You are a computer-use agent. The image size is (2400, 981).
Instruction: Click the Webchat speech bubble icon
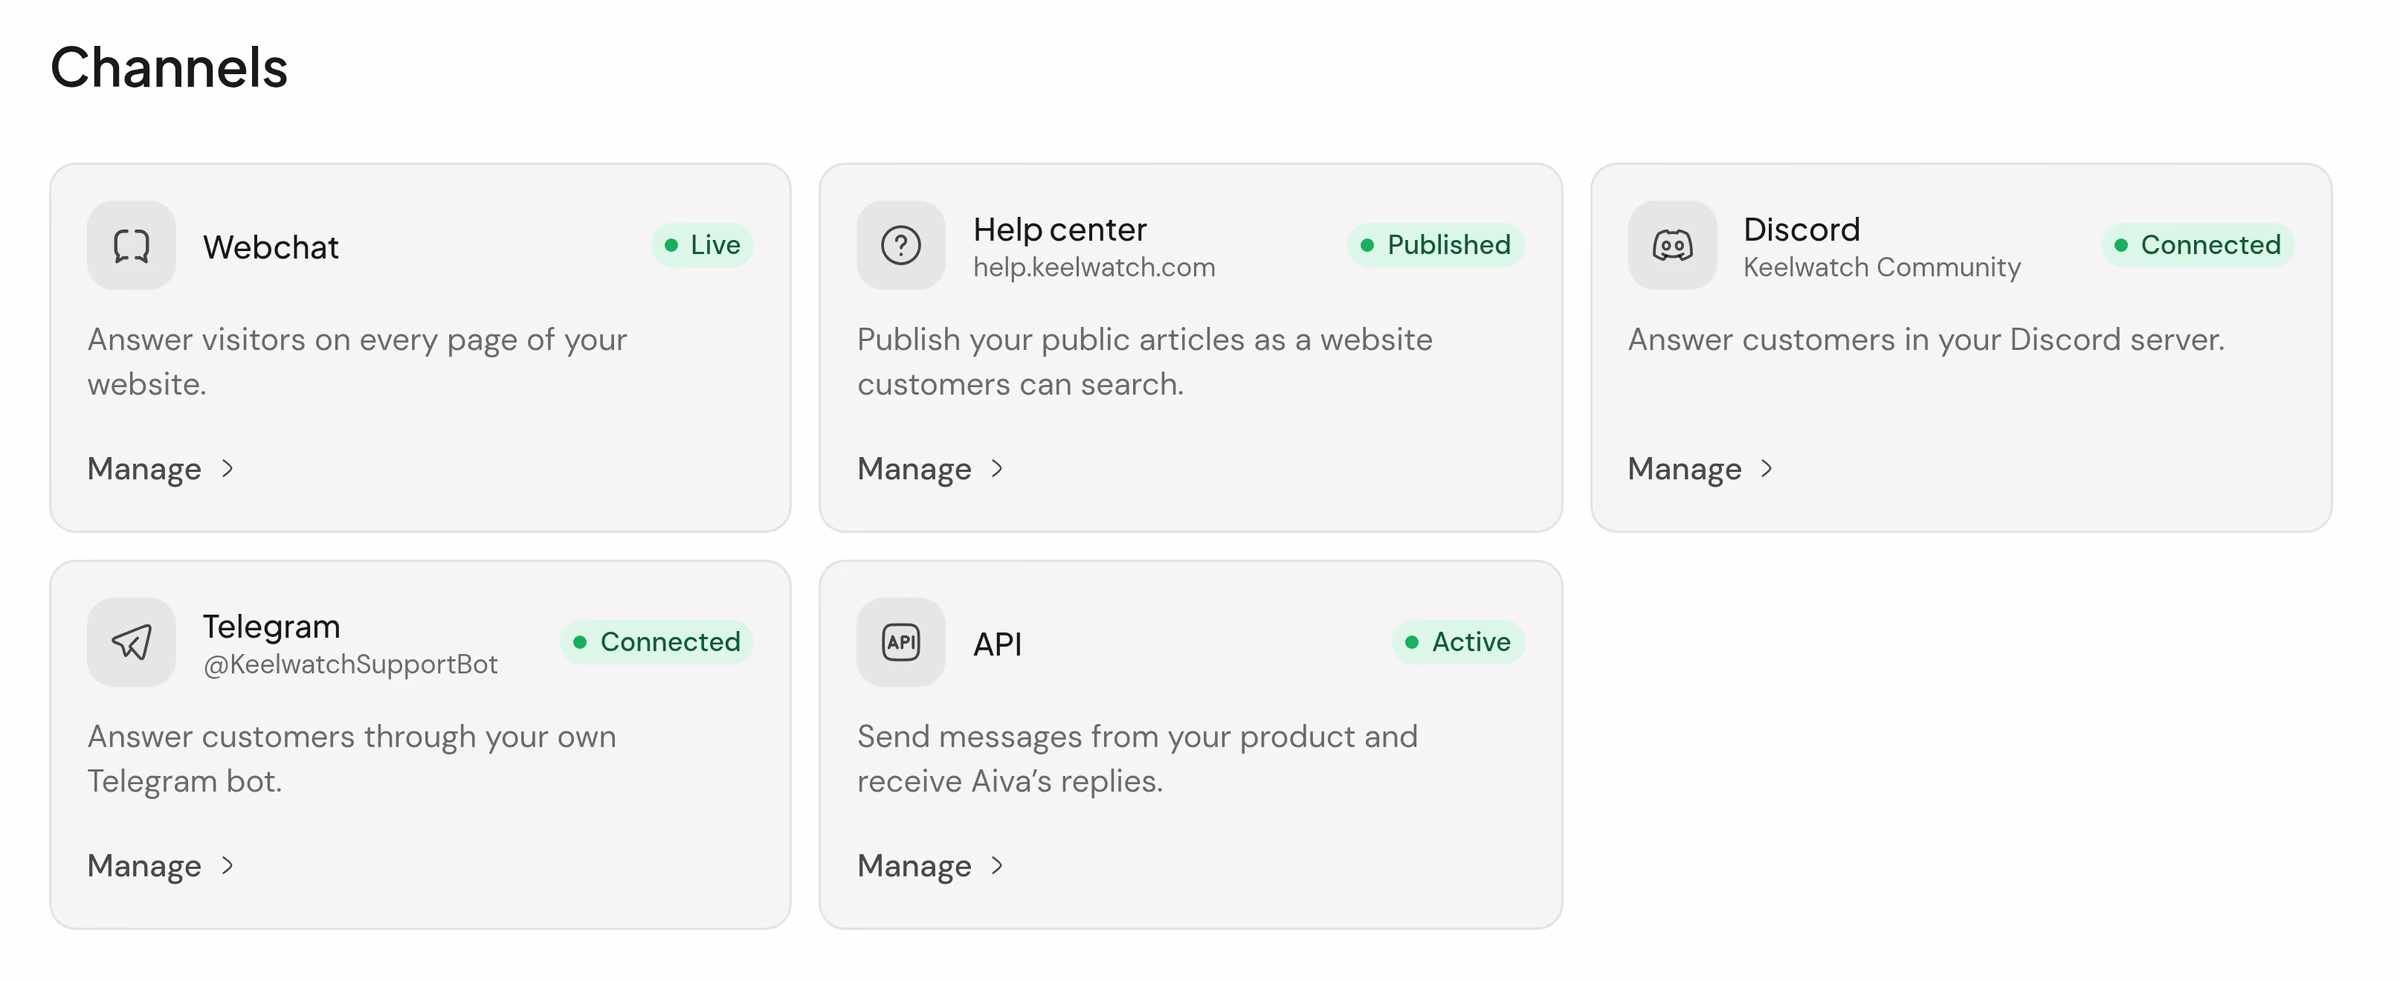pos(131,245)
